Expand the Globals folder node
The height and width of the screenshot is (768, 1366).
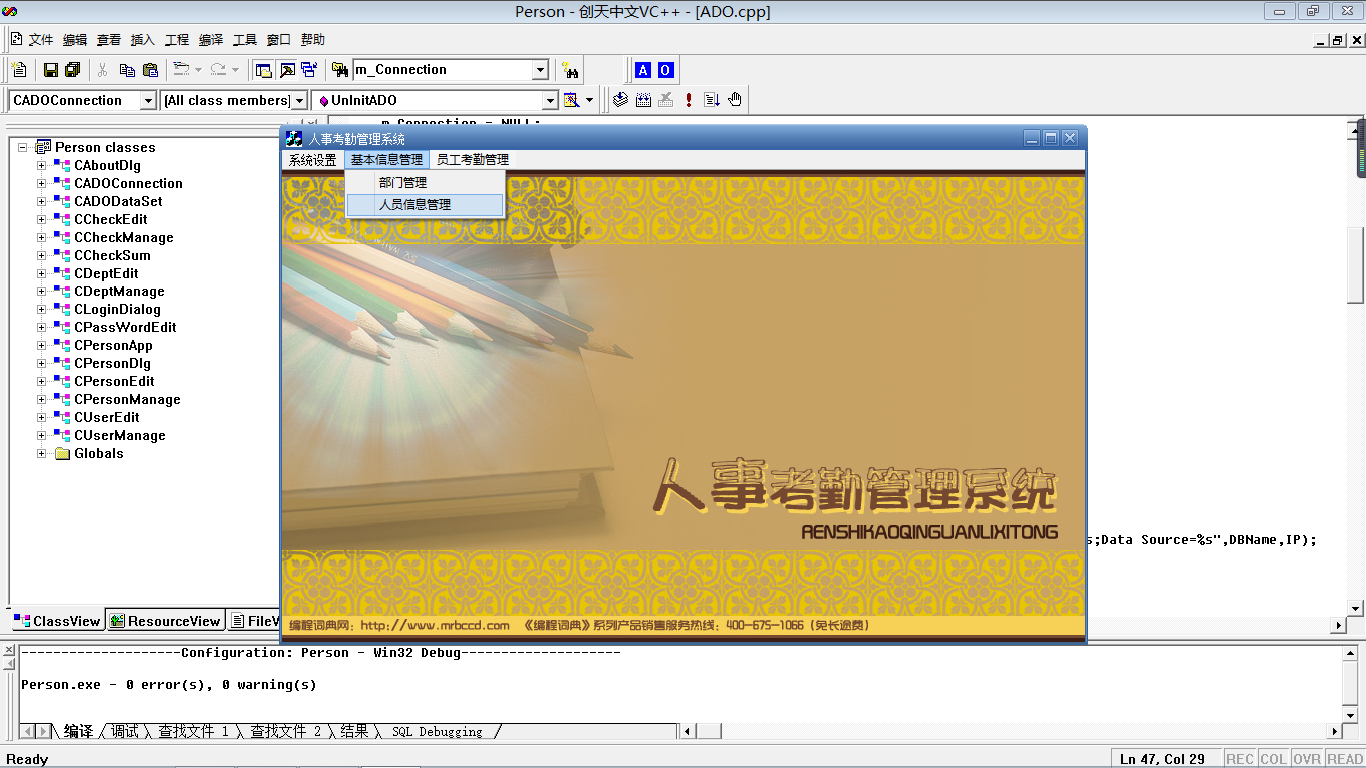tap(42, 453)
